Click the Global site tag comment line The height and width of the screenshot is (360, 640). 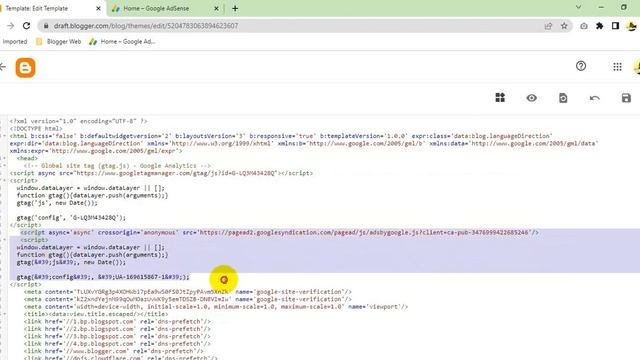point(117,166)
